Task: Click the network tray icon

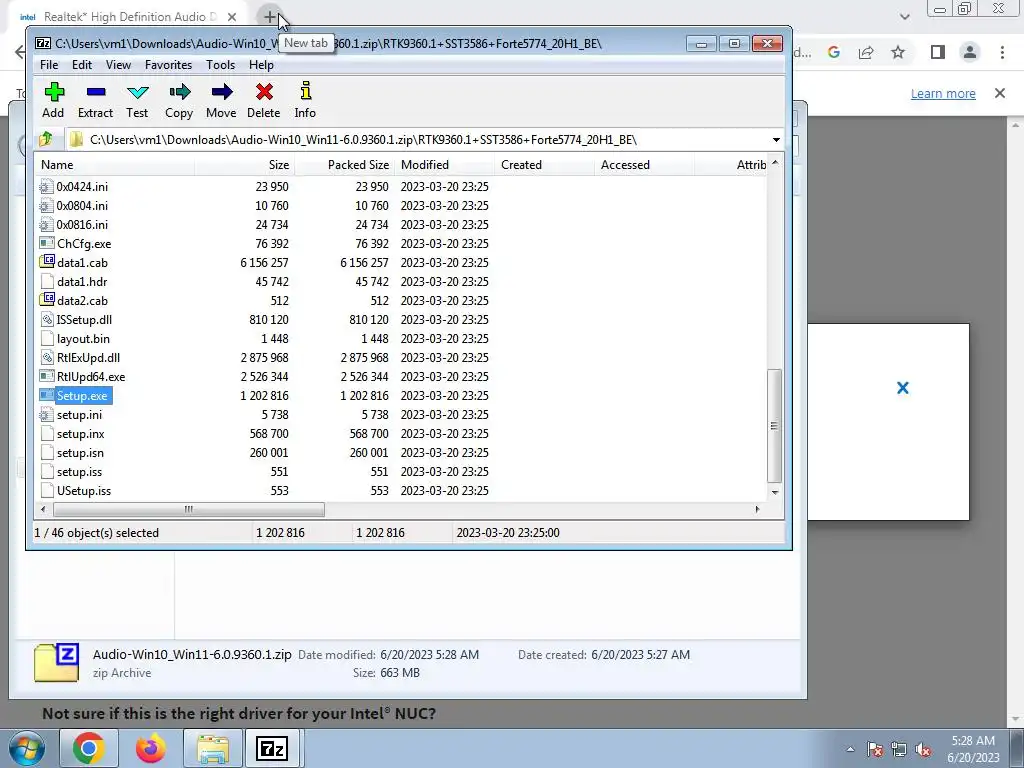Action: click(899, 750)
